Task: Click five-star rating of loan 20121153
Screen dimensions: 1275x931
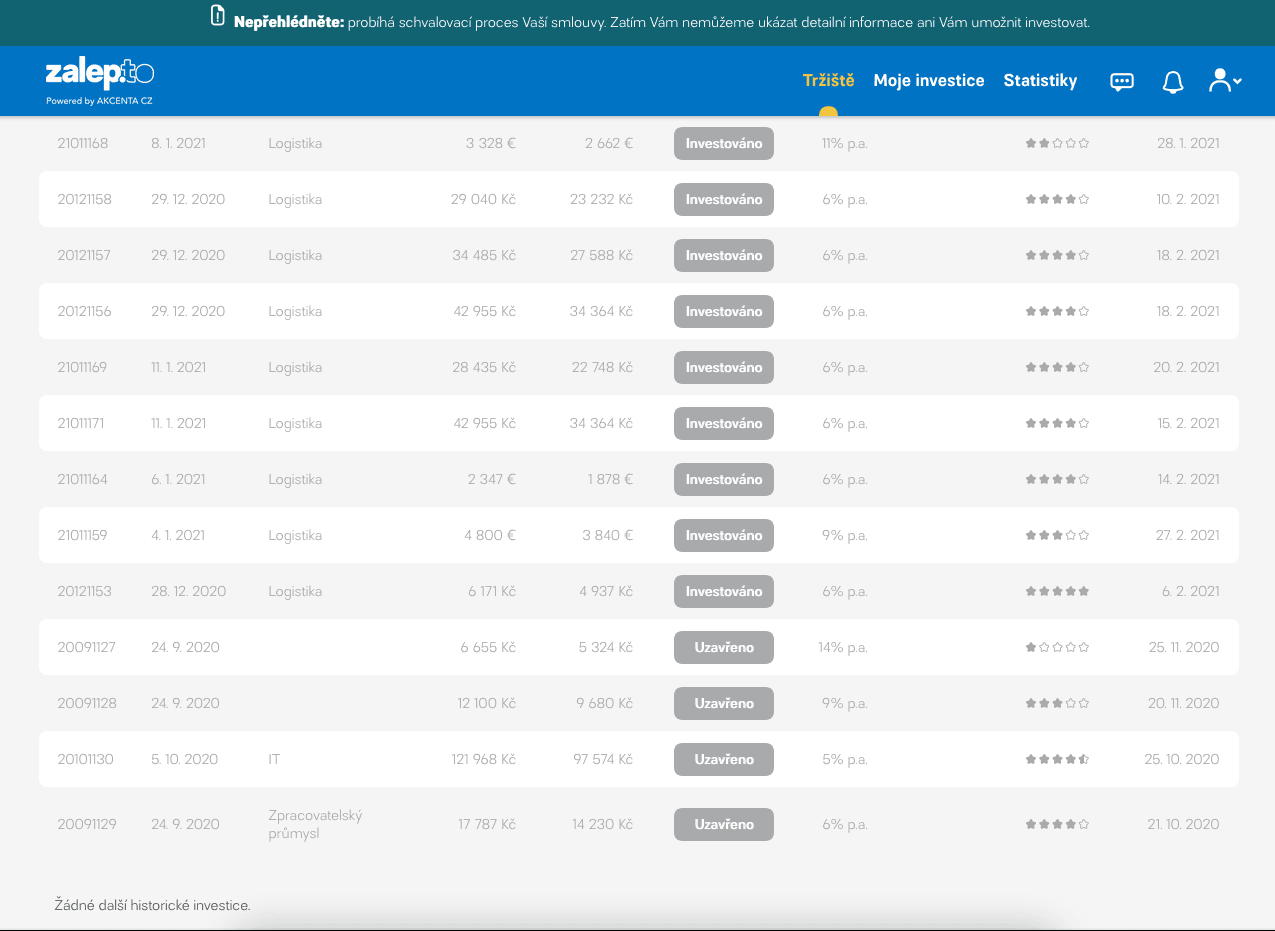Action: coord(1057,591)
